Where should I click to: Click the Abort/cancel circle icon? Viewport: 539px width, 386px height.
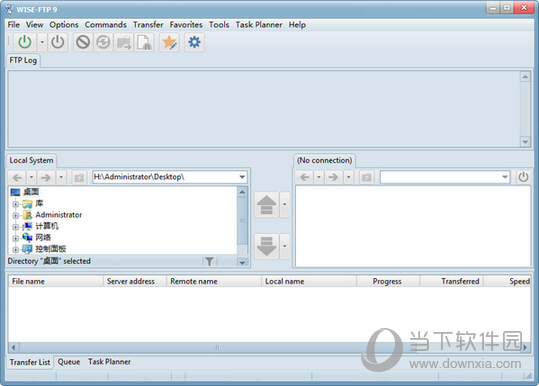[83, 42]
